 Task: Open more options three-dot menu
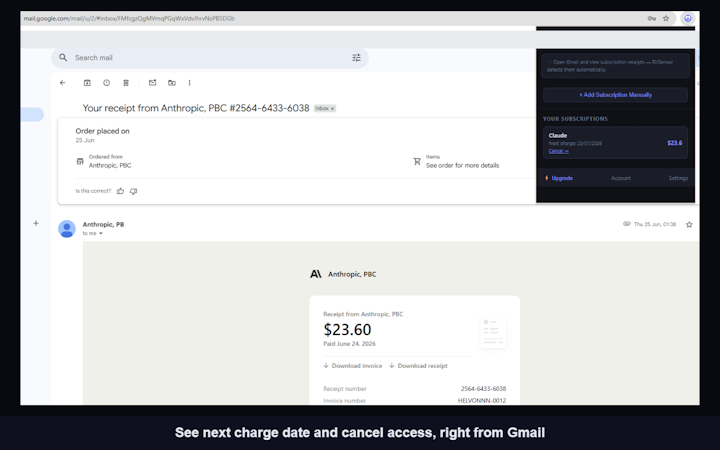coord(189,83)
